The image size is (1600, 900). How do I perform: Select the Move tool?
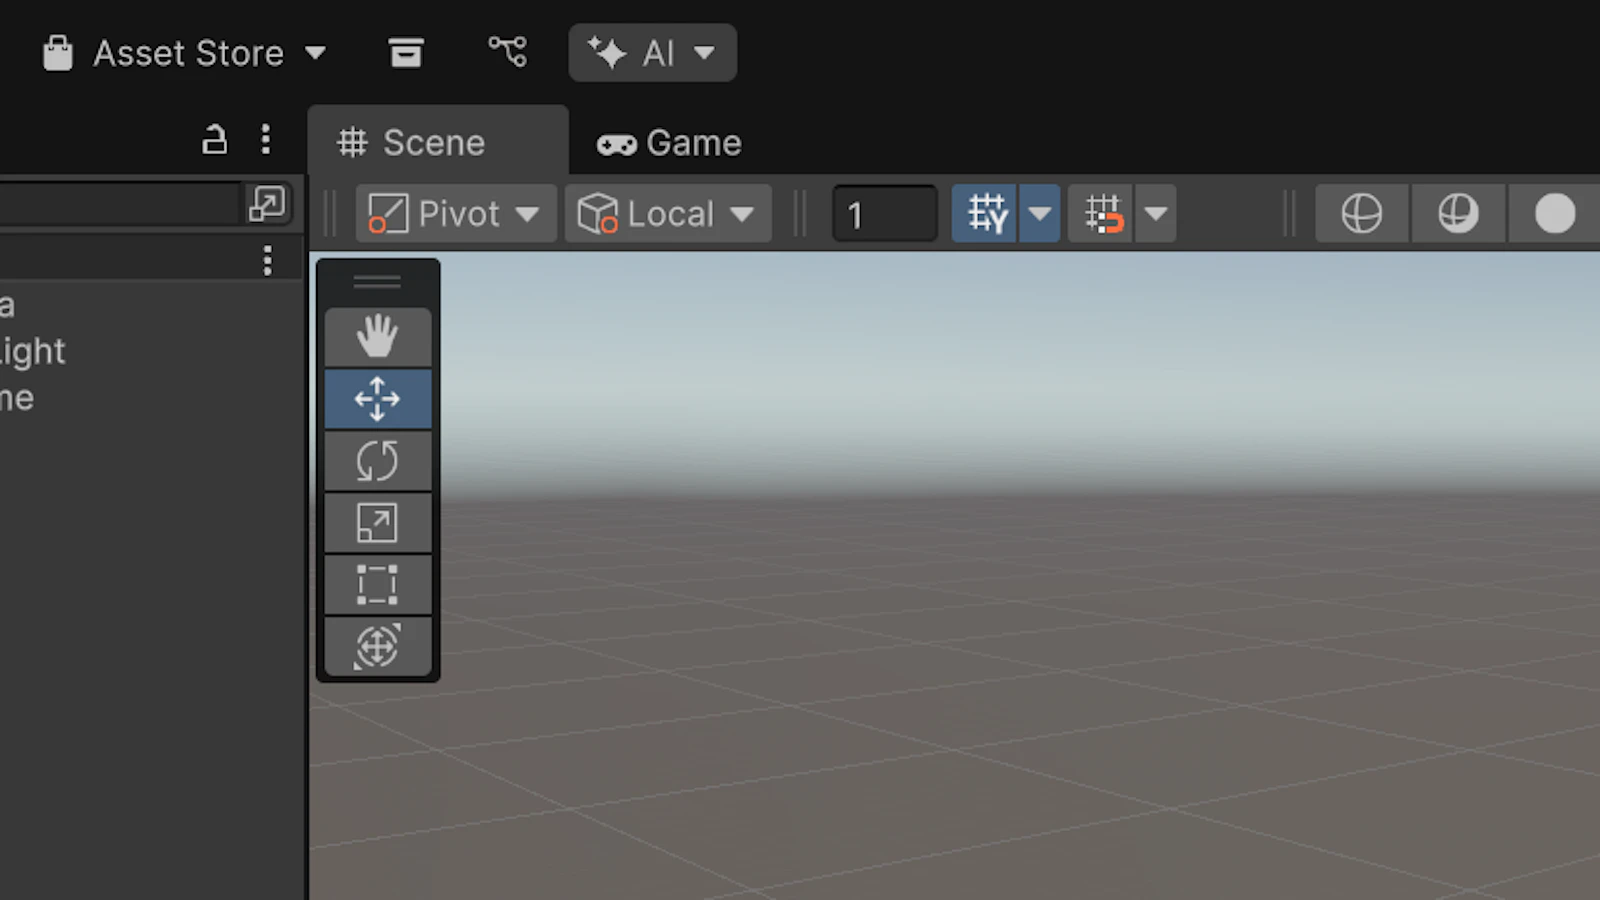tap(378, 399)
